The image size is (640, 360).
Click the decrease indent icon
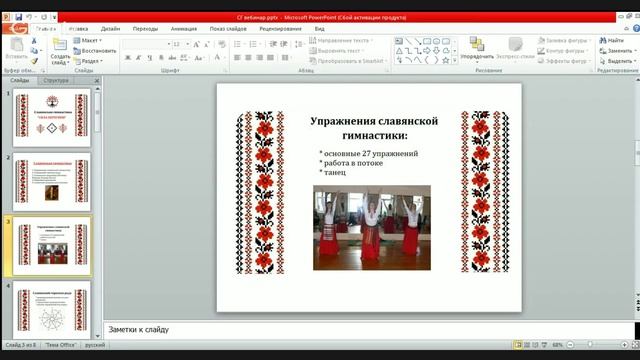coord(273,44)
